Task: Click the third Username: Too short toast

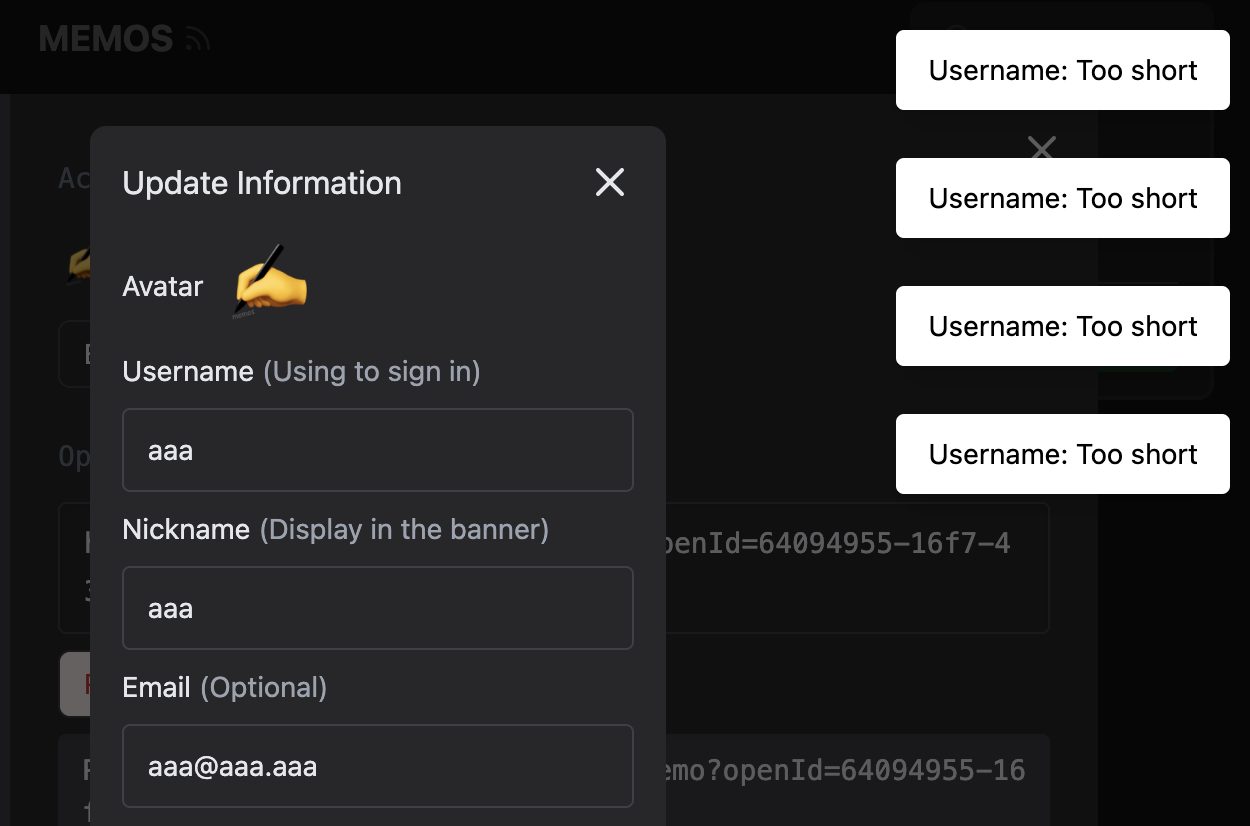Action: 1062,326
